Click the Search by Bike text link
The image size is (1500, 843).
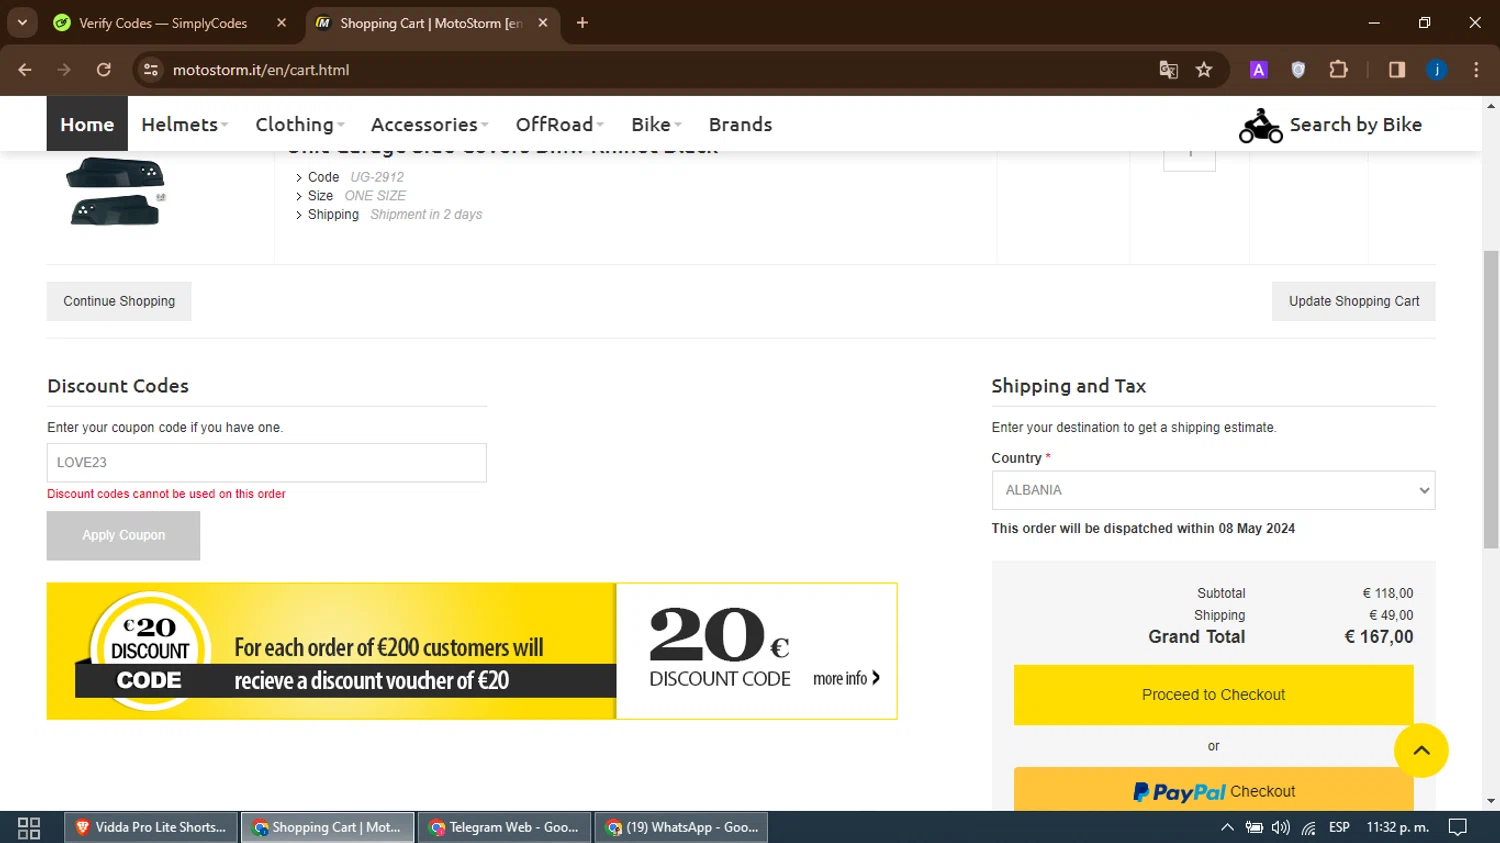(x=1355, y=124)
